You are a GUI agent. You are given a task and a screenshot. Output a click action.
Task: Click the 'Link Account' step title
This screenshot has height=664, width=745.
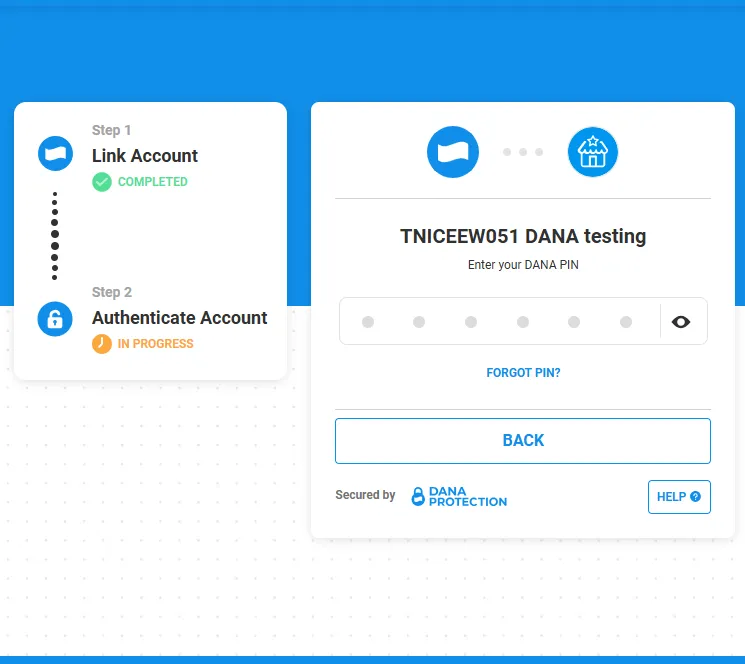point(145,156)
